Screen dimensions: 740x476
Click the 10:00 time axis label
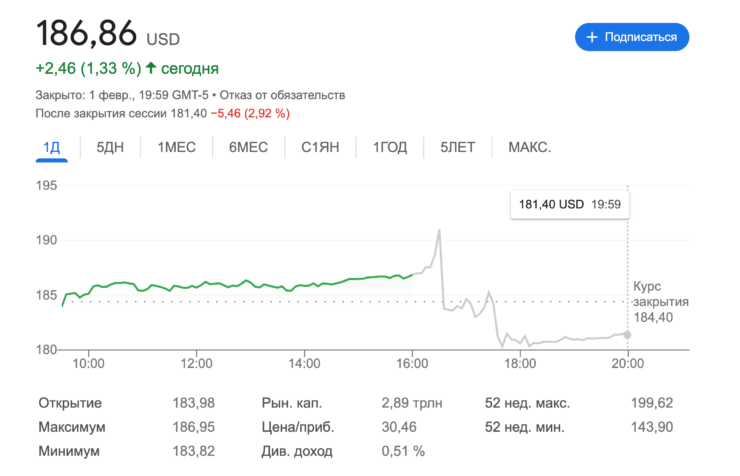point(88,364)
